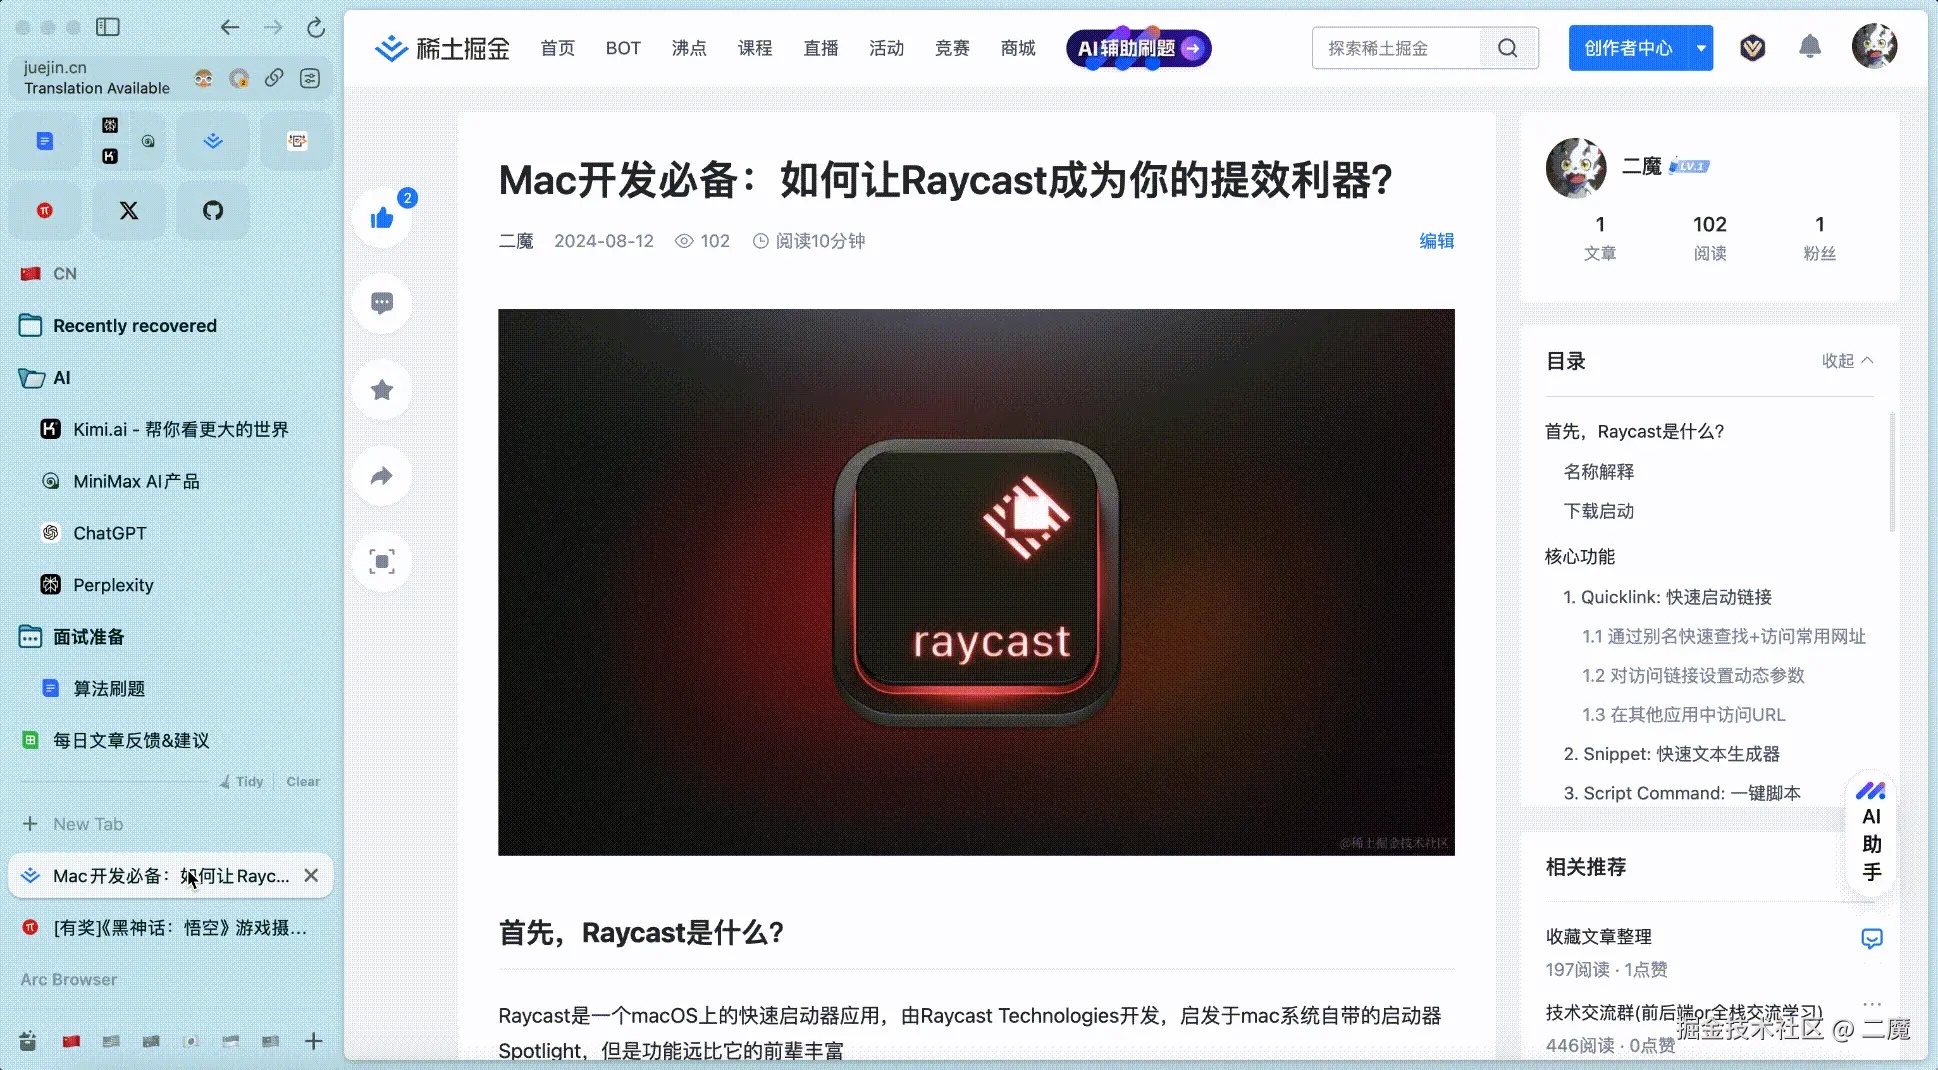Copy page URL with the link icon
This screenshot has height=1070, width=1938.
coord(274,78)
